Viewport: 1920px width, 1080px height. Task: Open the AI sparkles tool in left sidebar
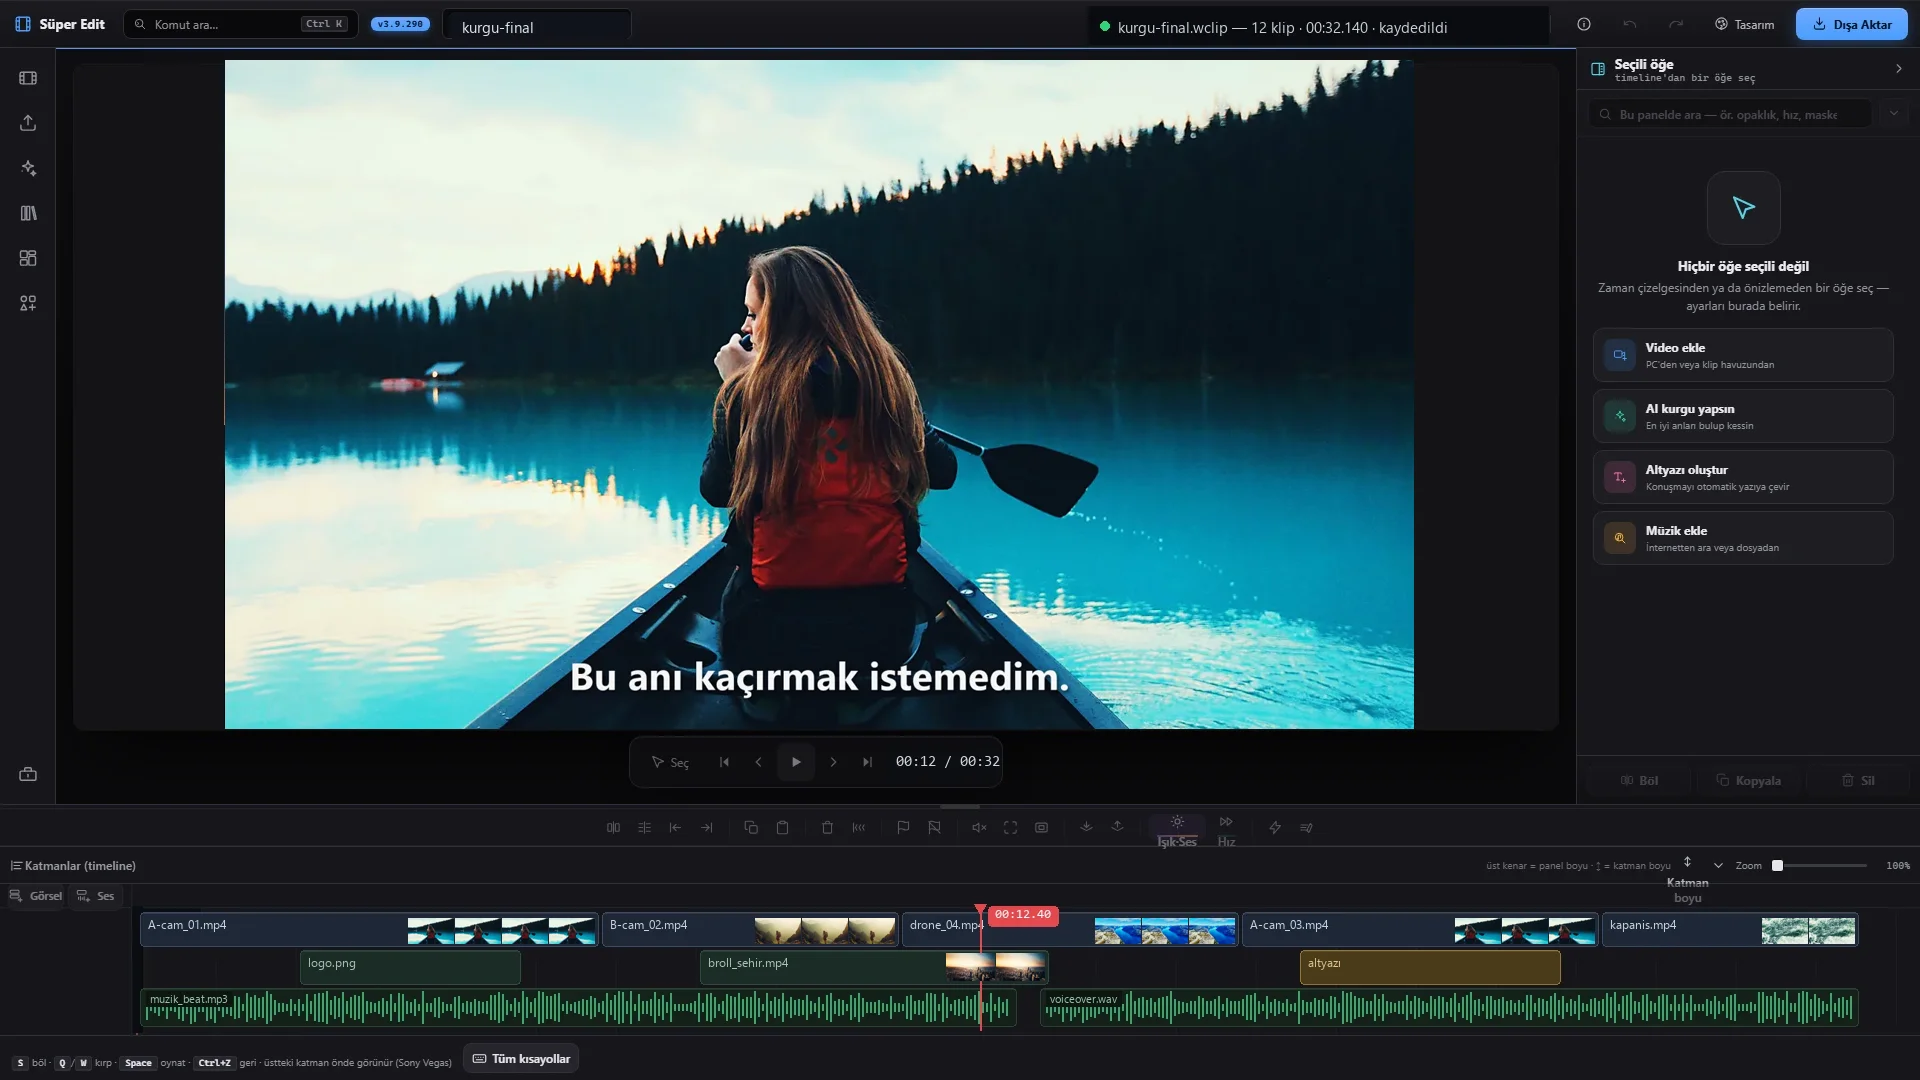[x=28, y=168]
